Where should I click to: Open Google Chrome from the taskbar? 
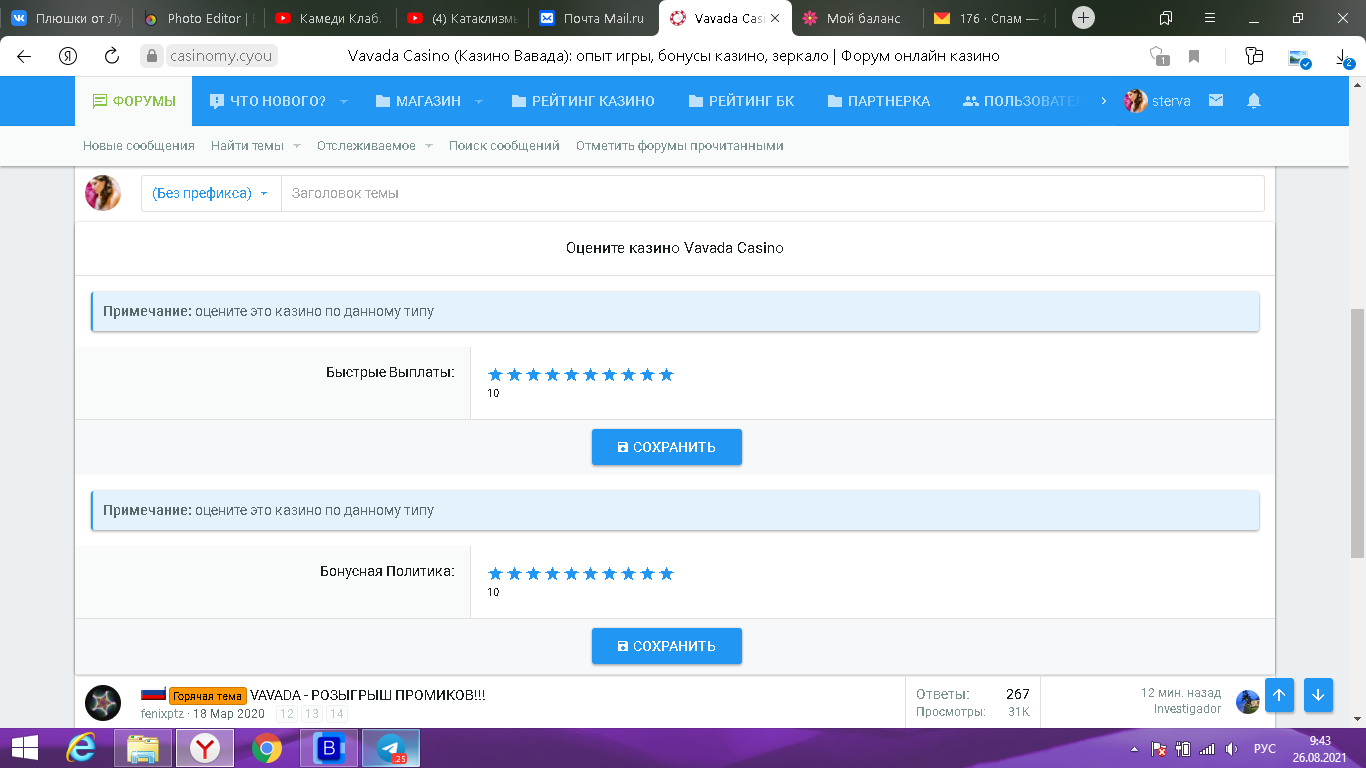pos(266,748)
